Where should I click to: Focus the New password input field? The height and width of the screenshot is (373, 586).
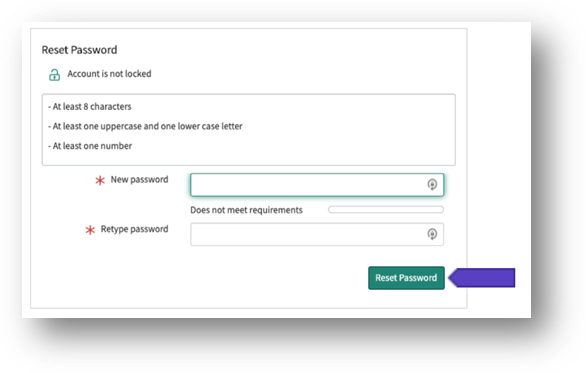[317, 185]
